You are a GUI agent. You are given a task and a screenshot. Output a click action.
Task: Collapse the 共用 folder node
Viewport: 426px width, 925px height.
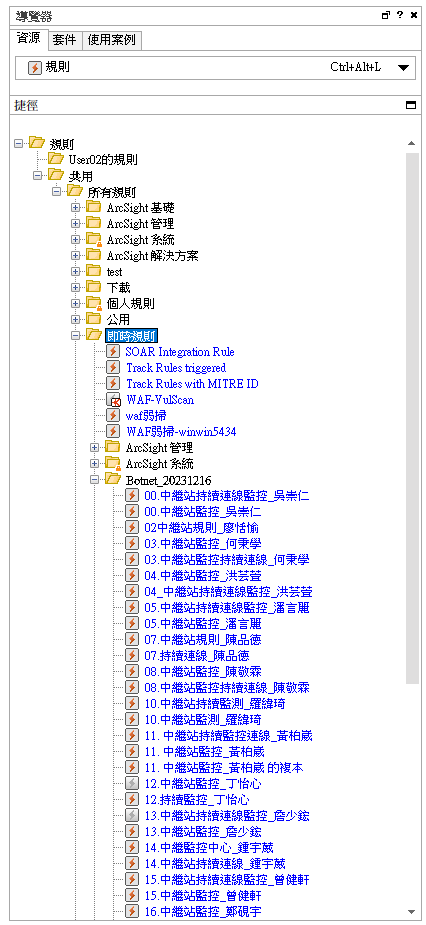point(38,175)
